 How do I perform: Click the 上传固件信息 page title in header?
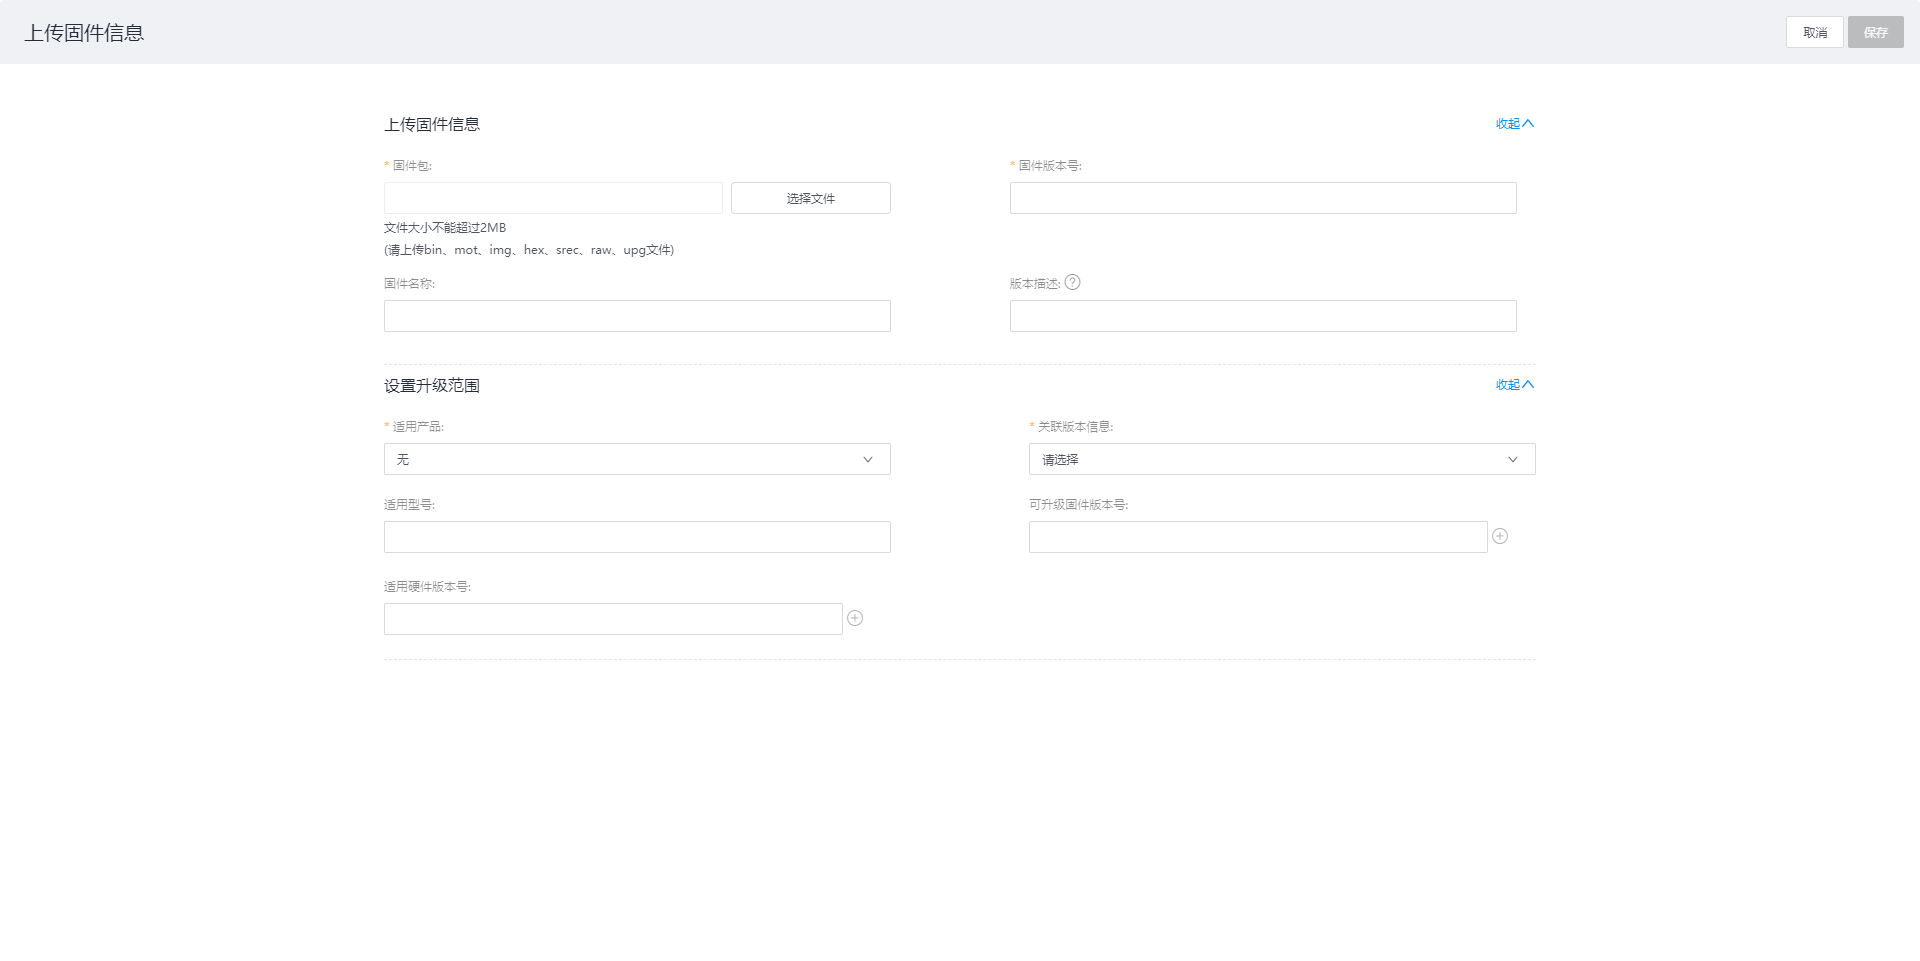click(x=84, y=33)
